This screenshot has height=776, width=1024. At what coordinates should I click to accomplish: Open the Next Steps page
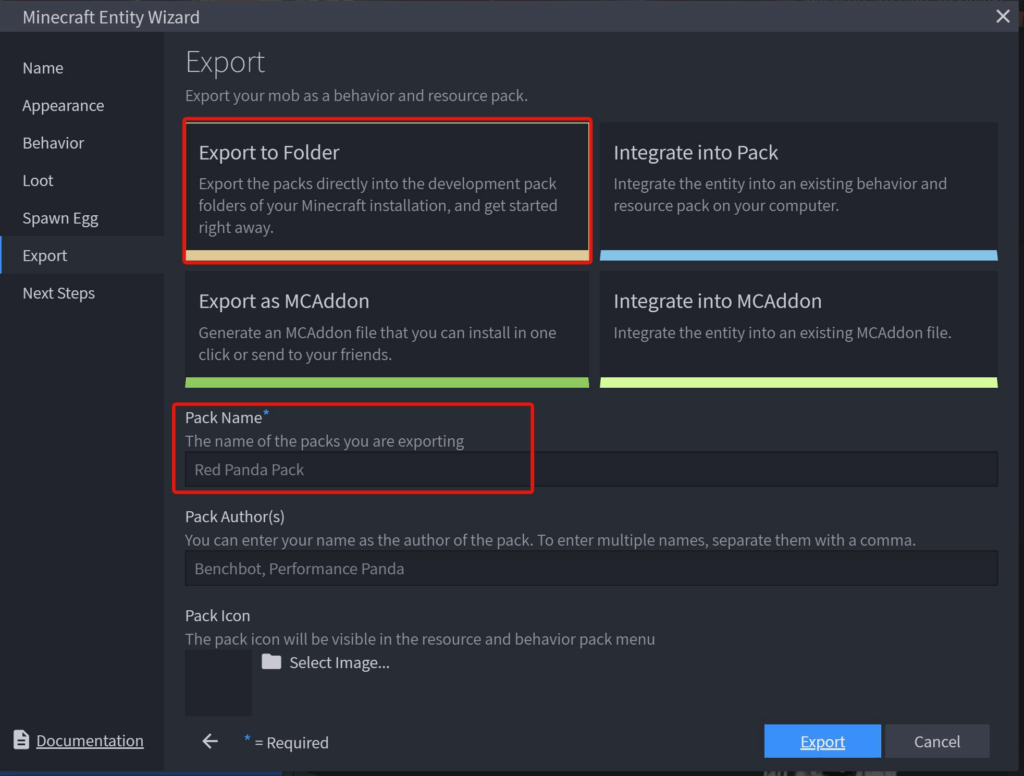(x=58, y=293)
